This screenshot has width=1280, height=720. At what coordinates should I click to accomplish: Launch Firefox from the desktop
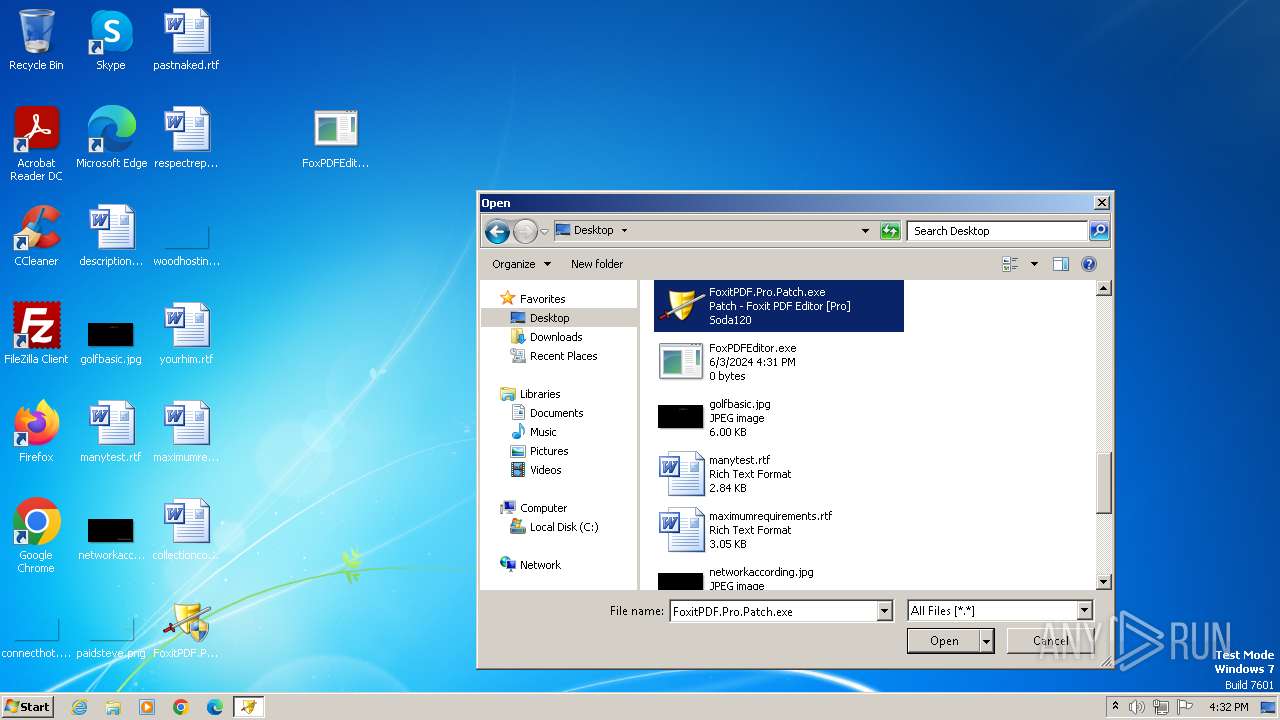coord(36,432)
